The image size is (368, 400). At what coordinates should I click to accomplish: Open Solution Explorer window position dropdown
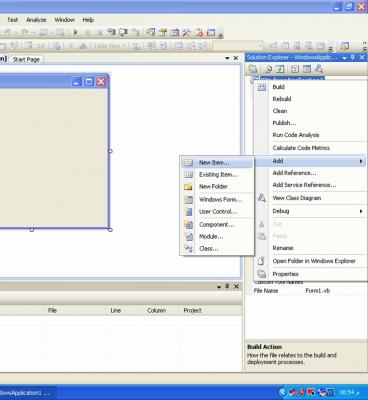(x=345, y=58)
